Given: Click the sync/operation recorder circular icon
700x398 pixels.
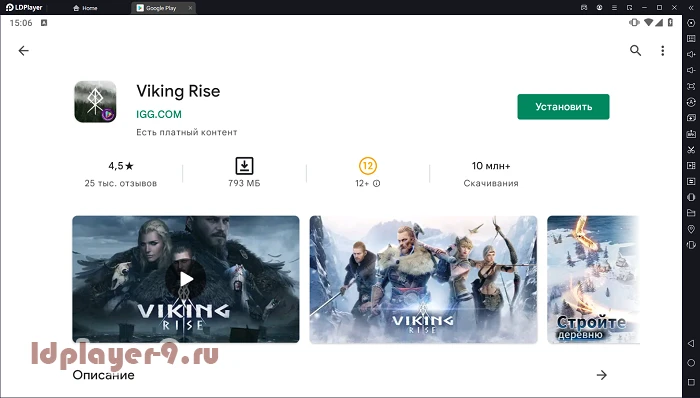Looking at the screenshot, I should coord(691,102).
